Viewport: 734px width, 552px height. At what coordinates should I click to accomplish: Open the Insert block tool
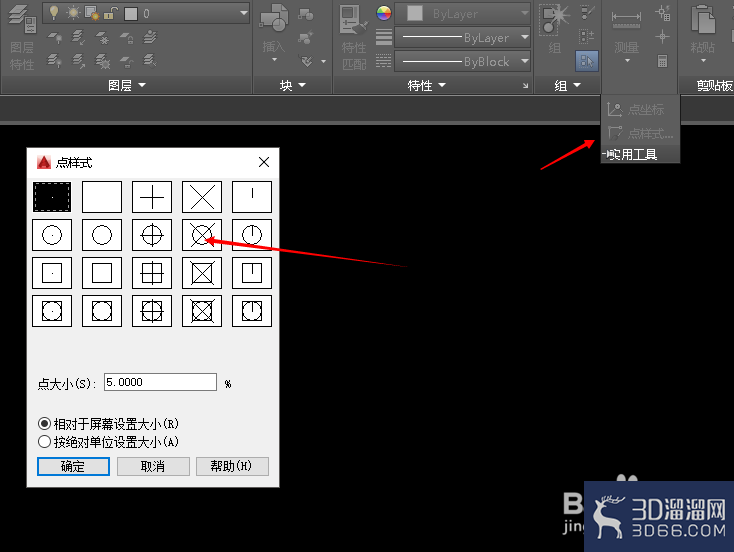(274, 34)
